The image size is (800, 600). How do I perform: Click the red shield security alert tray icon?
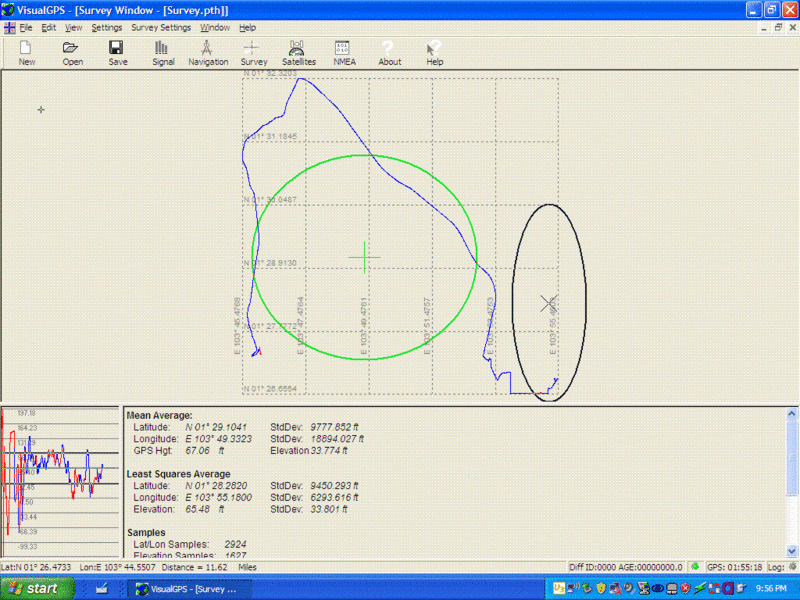[x=686, y=588]
